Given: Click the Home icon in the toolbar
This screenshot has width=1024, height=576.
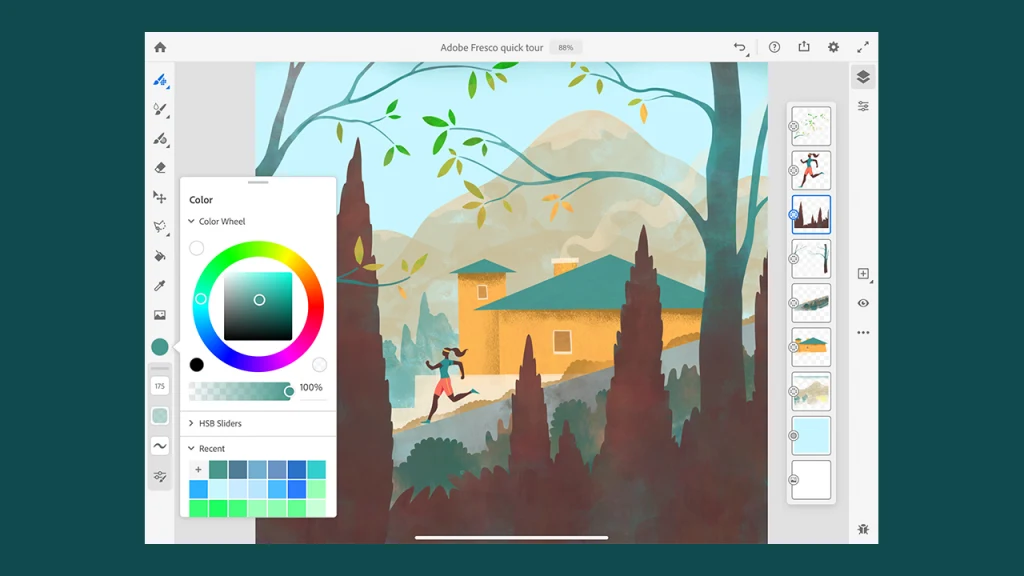Looking at the screenshot, I should click(x=159, y=46).
